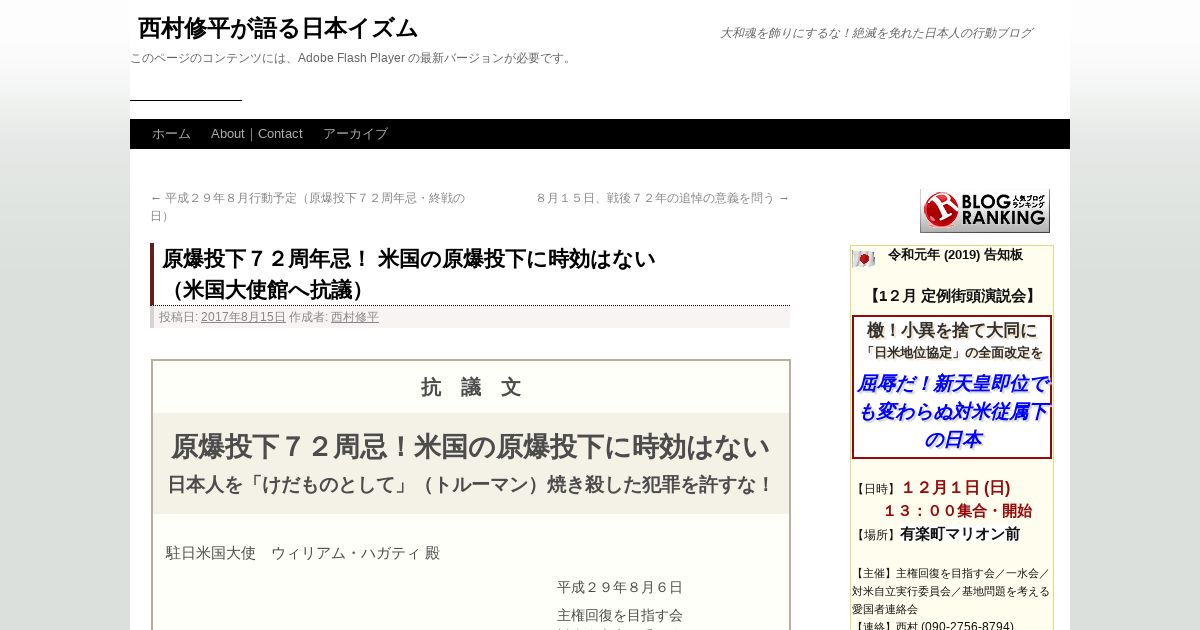
Task: Click 【１２月 定例街頭演説会】 text
Action: coord(952,296)
